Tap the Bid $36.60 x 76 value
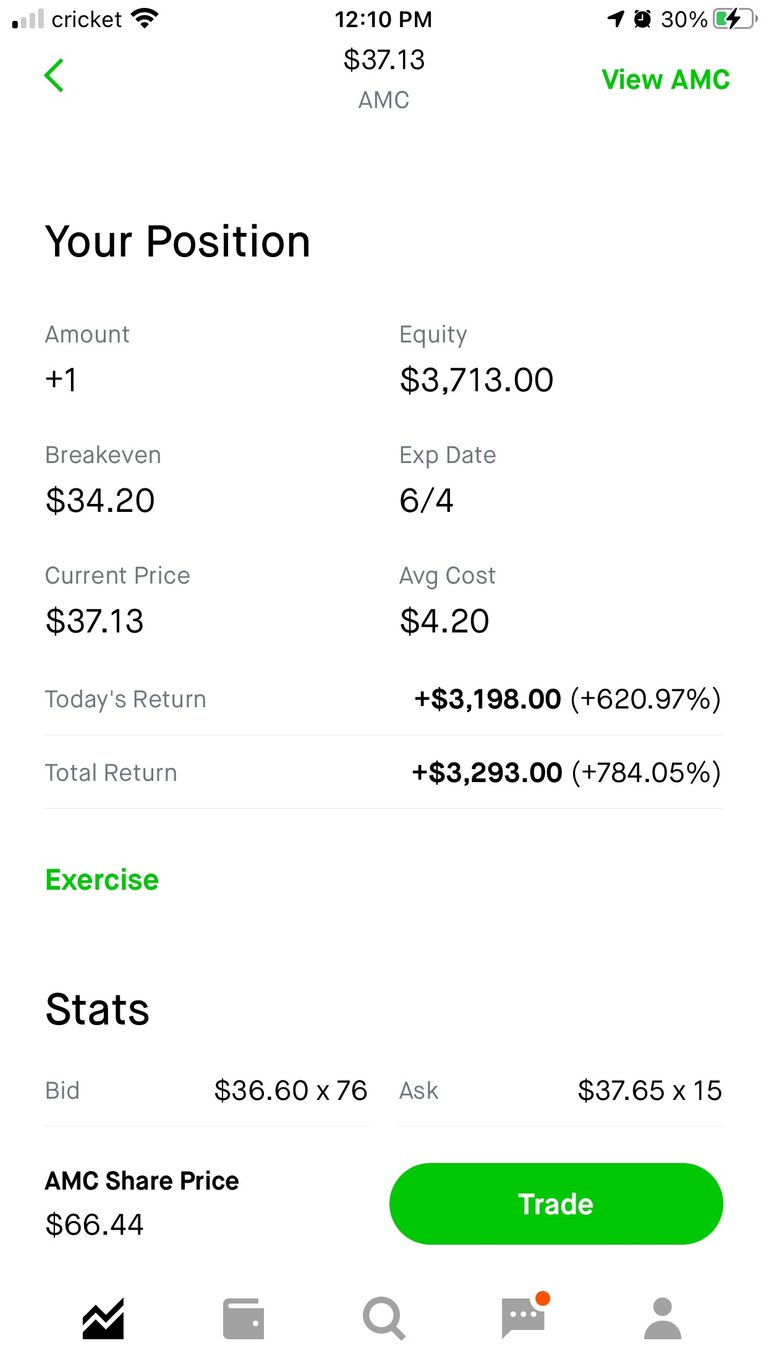The width and height of the screenshot is (768, 1365). [x=290, y=1090]
